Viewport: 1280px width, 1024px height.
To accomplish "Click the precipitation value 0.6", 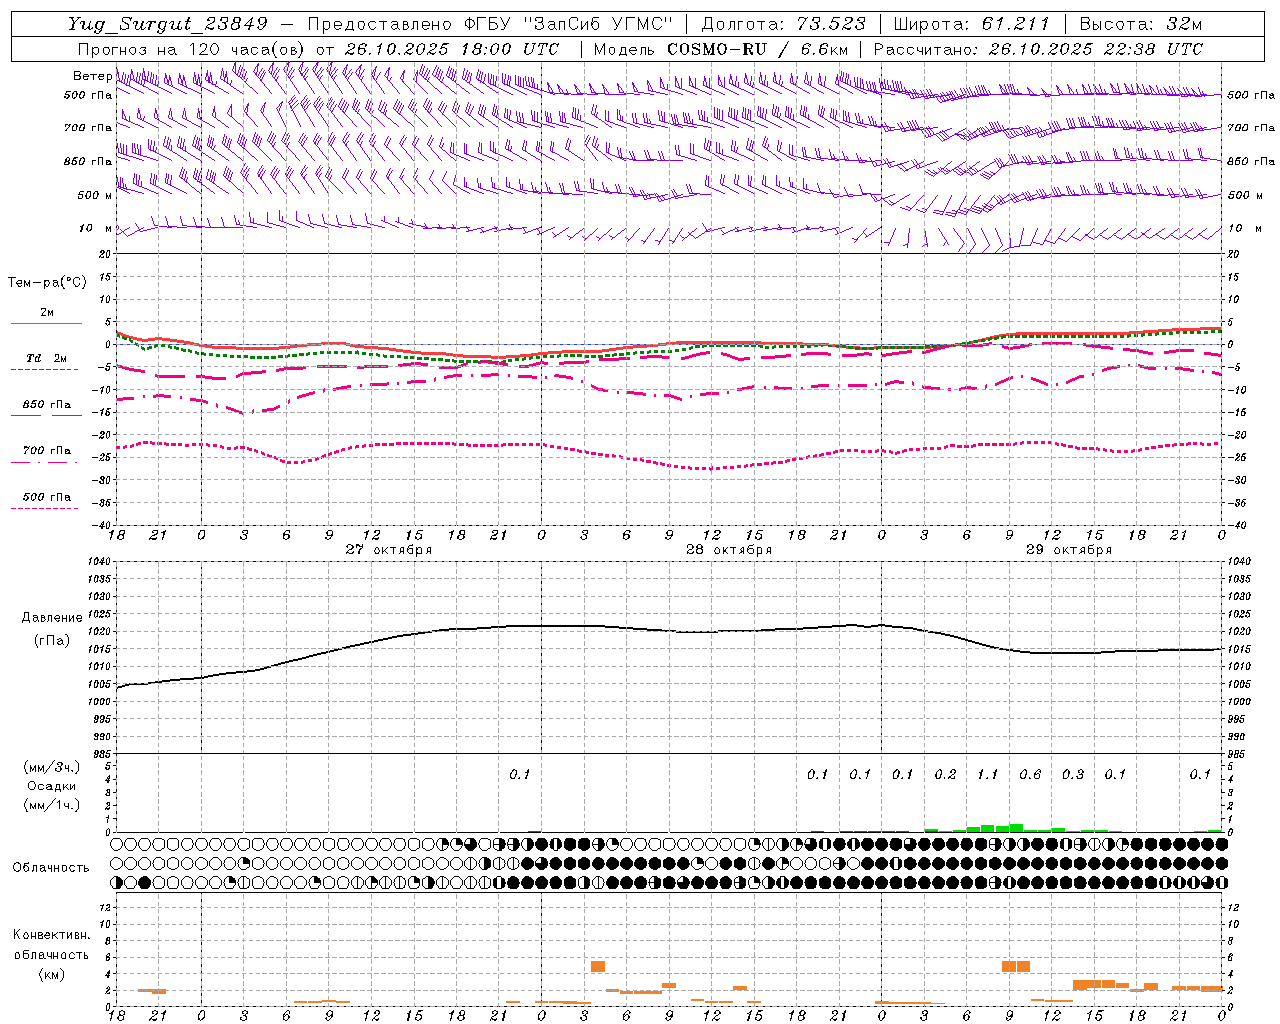I will click(x=1030, y=775).
